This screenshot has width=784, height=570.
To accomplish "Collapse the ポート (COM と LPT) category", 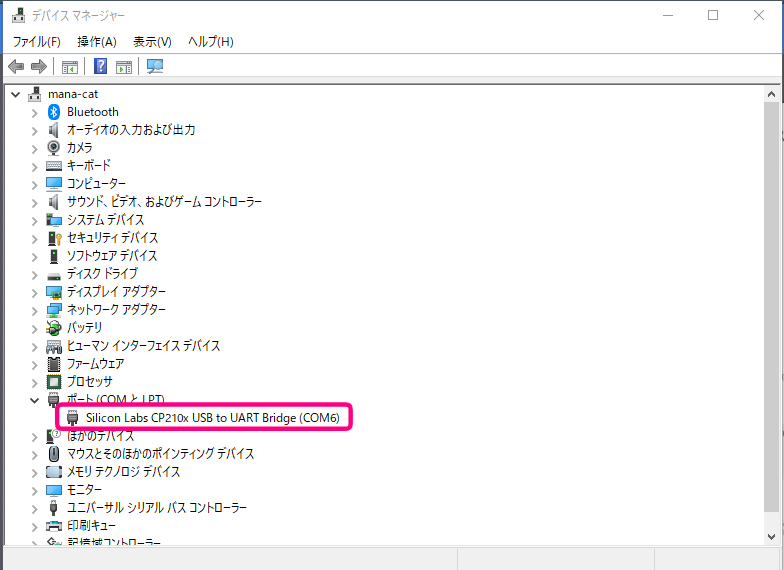I will pyautogui.click(x=34, y=400).
